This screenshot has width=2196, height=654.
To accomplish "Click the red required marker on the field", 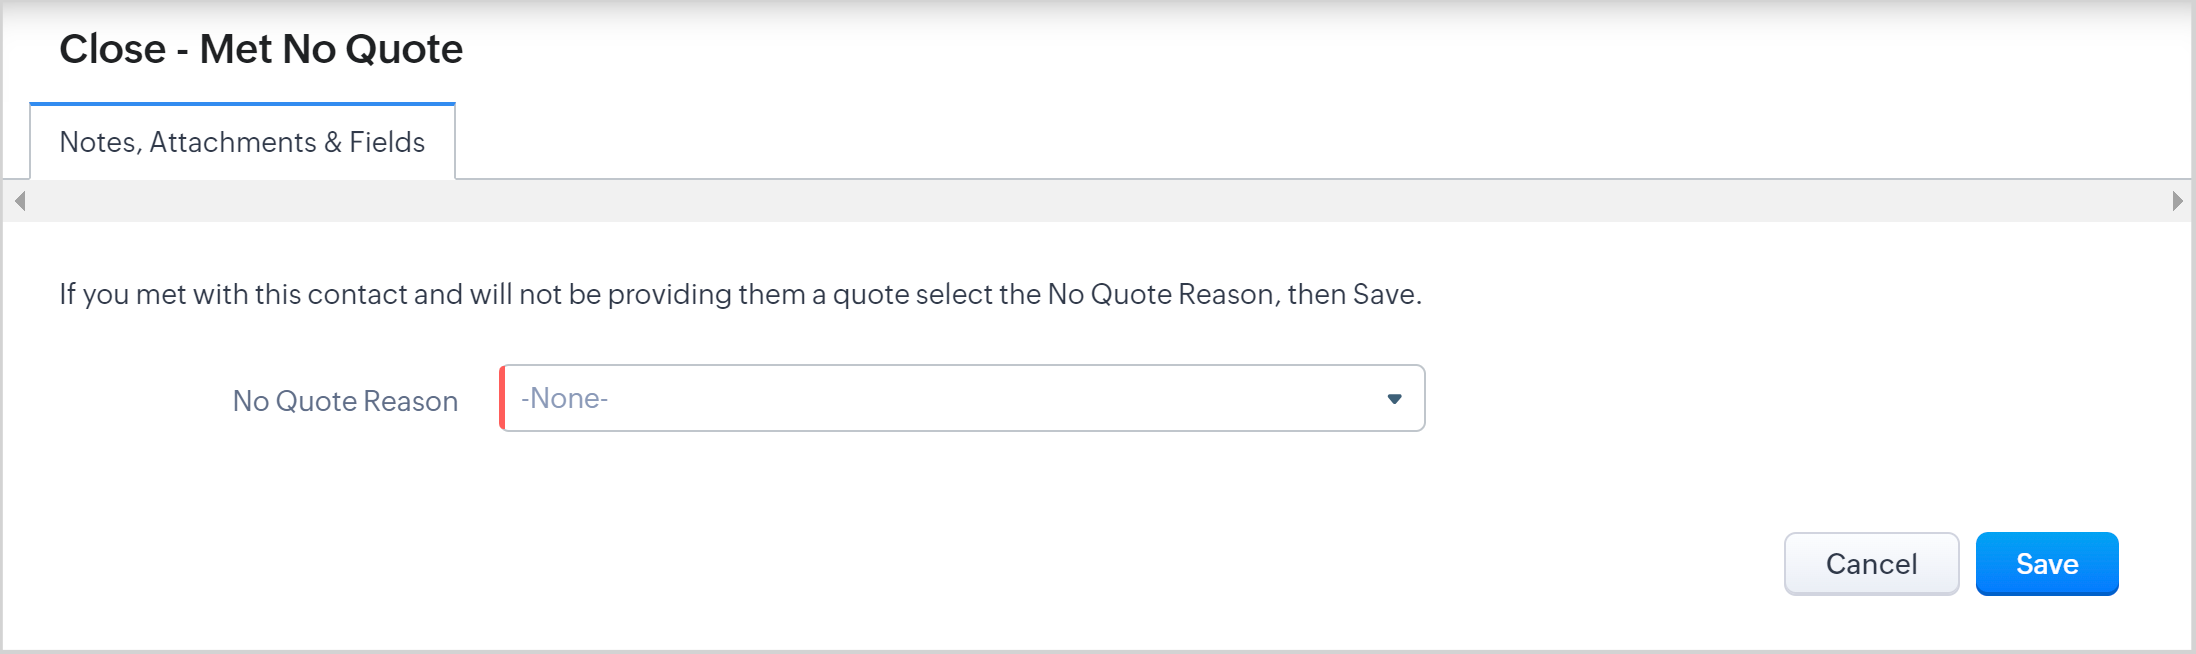I will click(502, 398).
